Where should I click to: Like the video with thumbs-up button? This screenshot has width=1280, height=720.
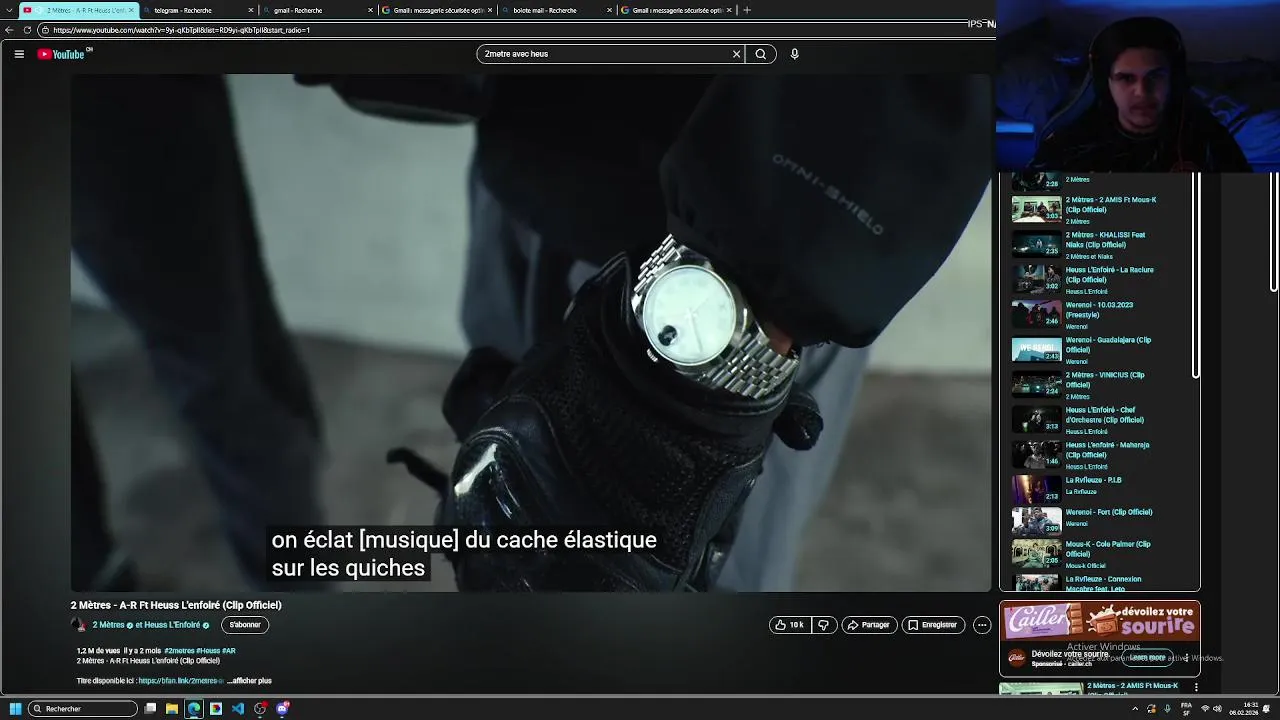tap(790, 625)
